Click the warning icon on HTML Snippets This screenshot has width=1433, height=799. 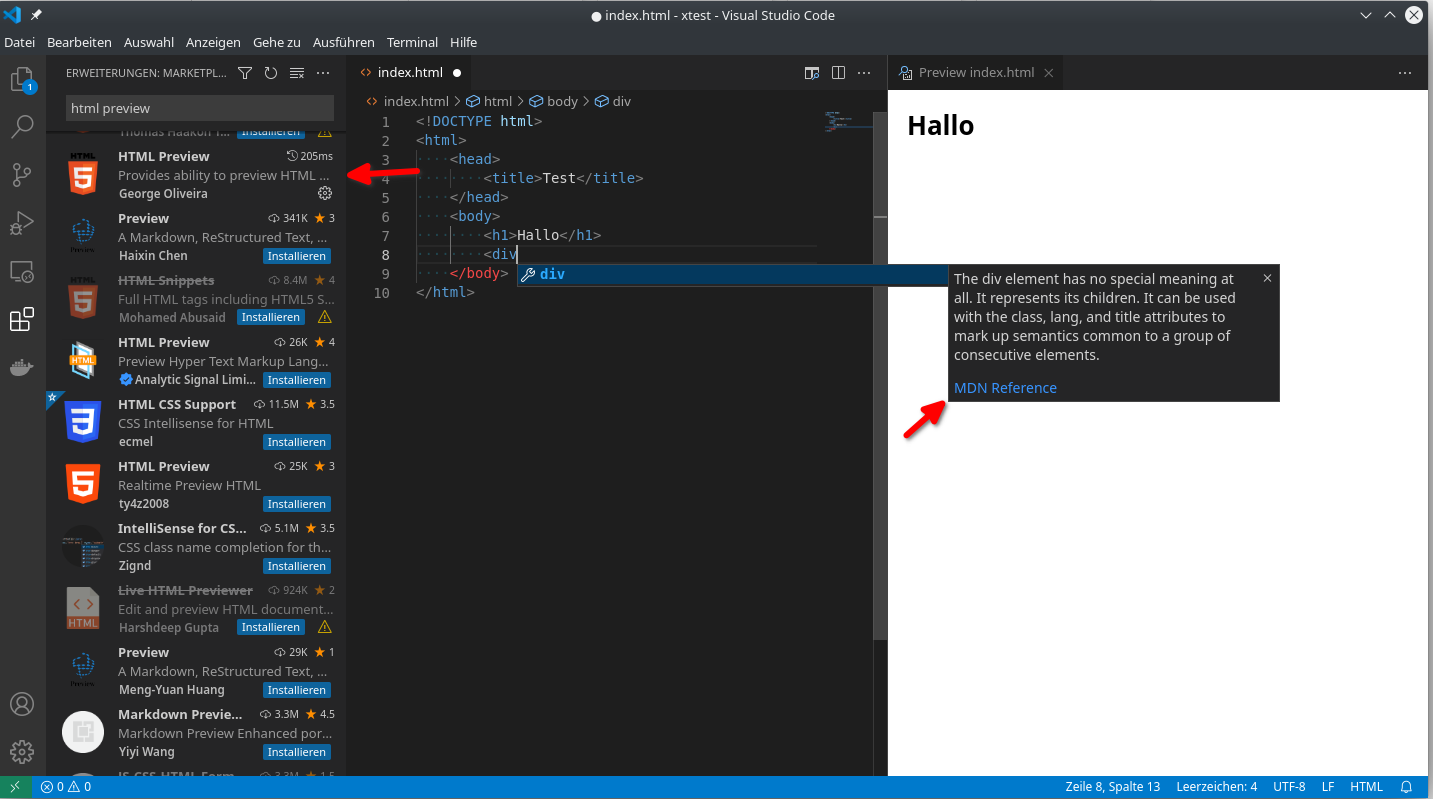pyautogui.click(x=324, y=317)
